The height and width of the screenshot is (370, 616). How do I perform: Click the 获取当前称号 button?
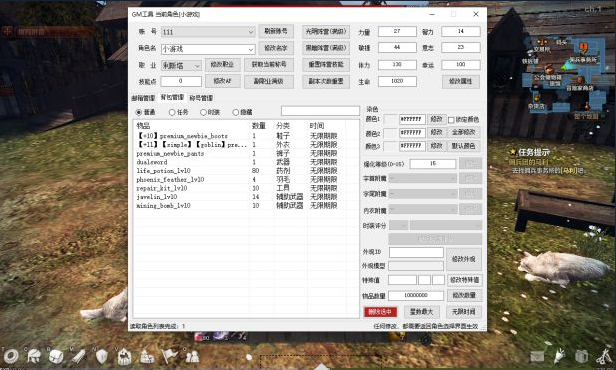pyautogui.click(x=269, y=64)
